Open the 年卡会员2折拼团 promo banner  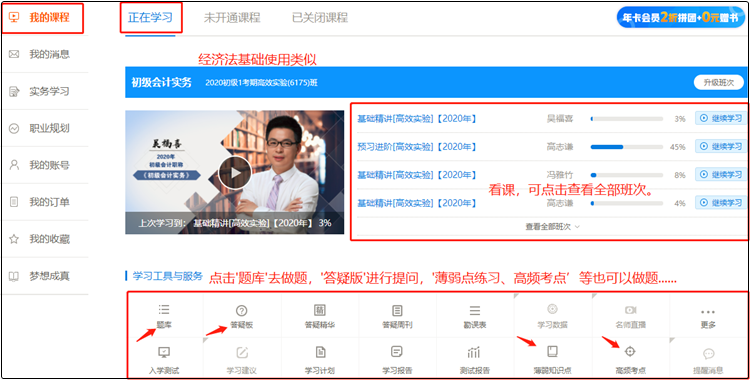click(681, 17)
